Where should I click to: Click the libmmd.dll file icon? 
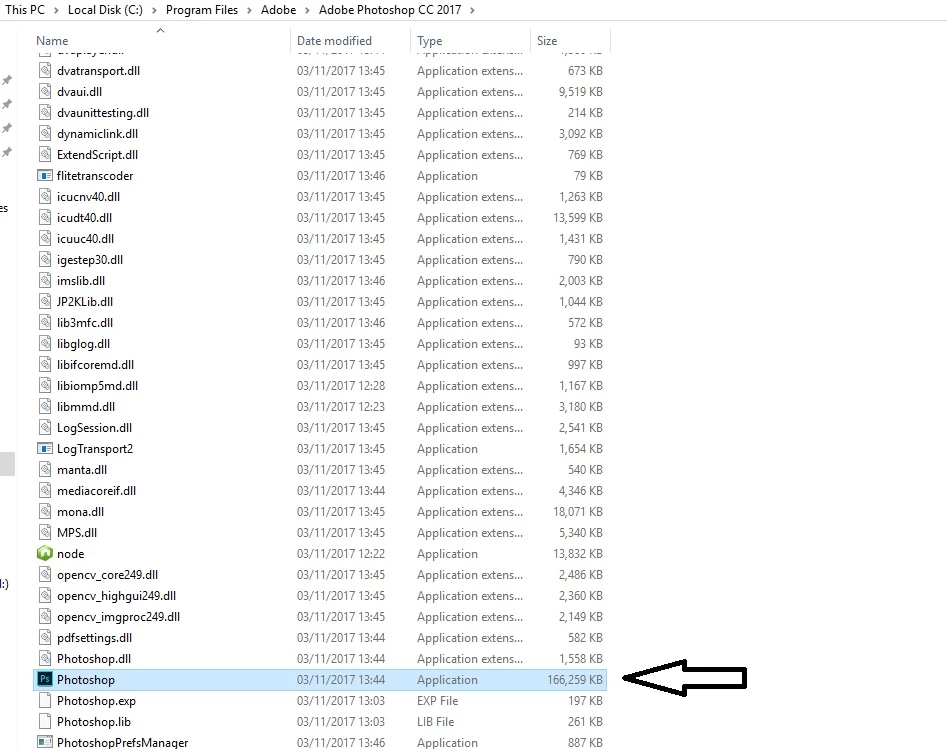pyautogui.click(x=45, y=407)
